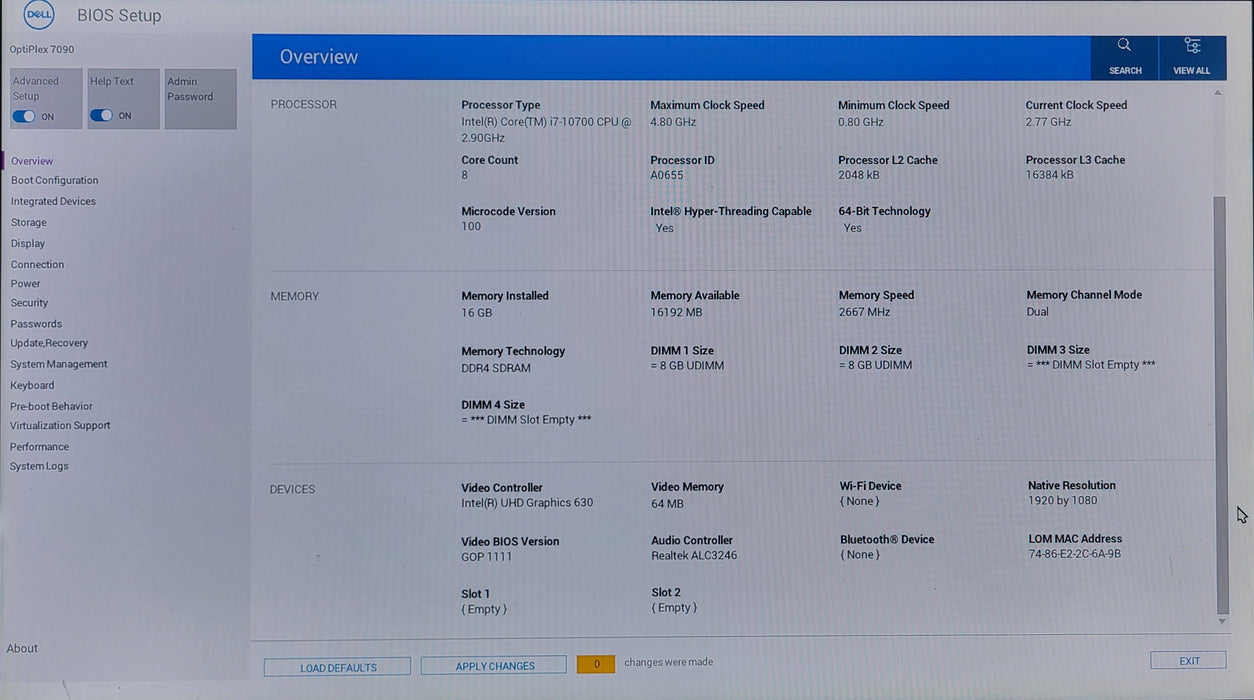Click the scrollbar up arrow

click(1218, 93)
